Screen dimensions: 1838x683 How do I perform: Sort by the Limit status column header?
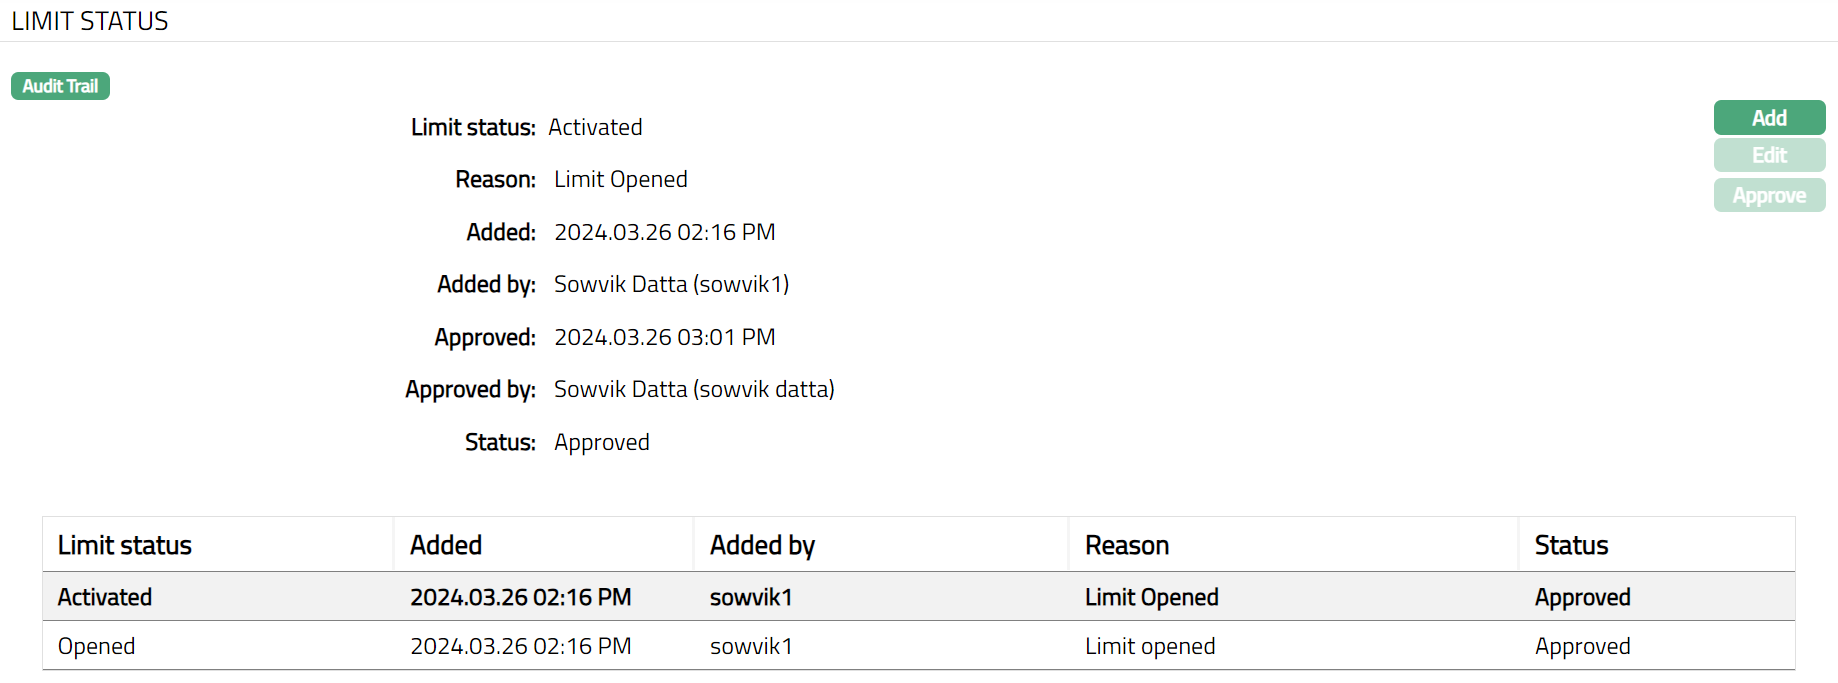[125, 545]
